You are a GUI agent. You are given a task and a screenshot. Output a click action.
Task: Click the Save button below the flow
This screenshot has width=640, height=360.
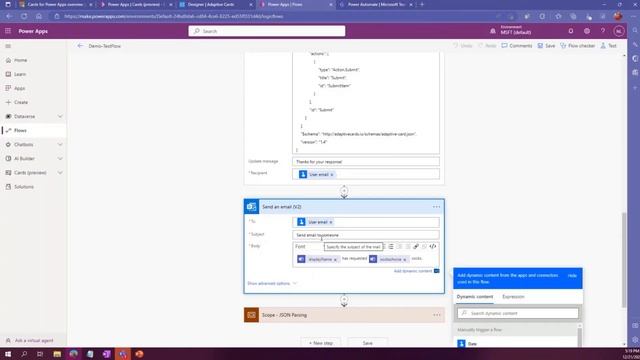pyautogui.click(x=367, y=343)
